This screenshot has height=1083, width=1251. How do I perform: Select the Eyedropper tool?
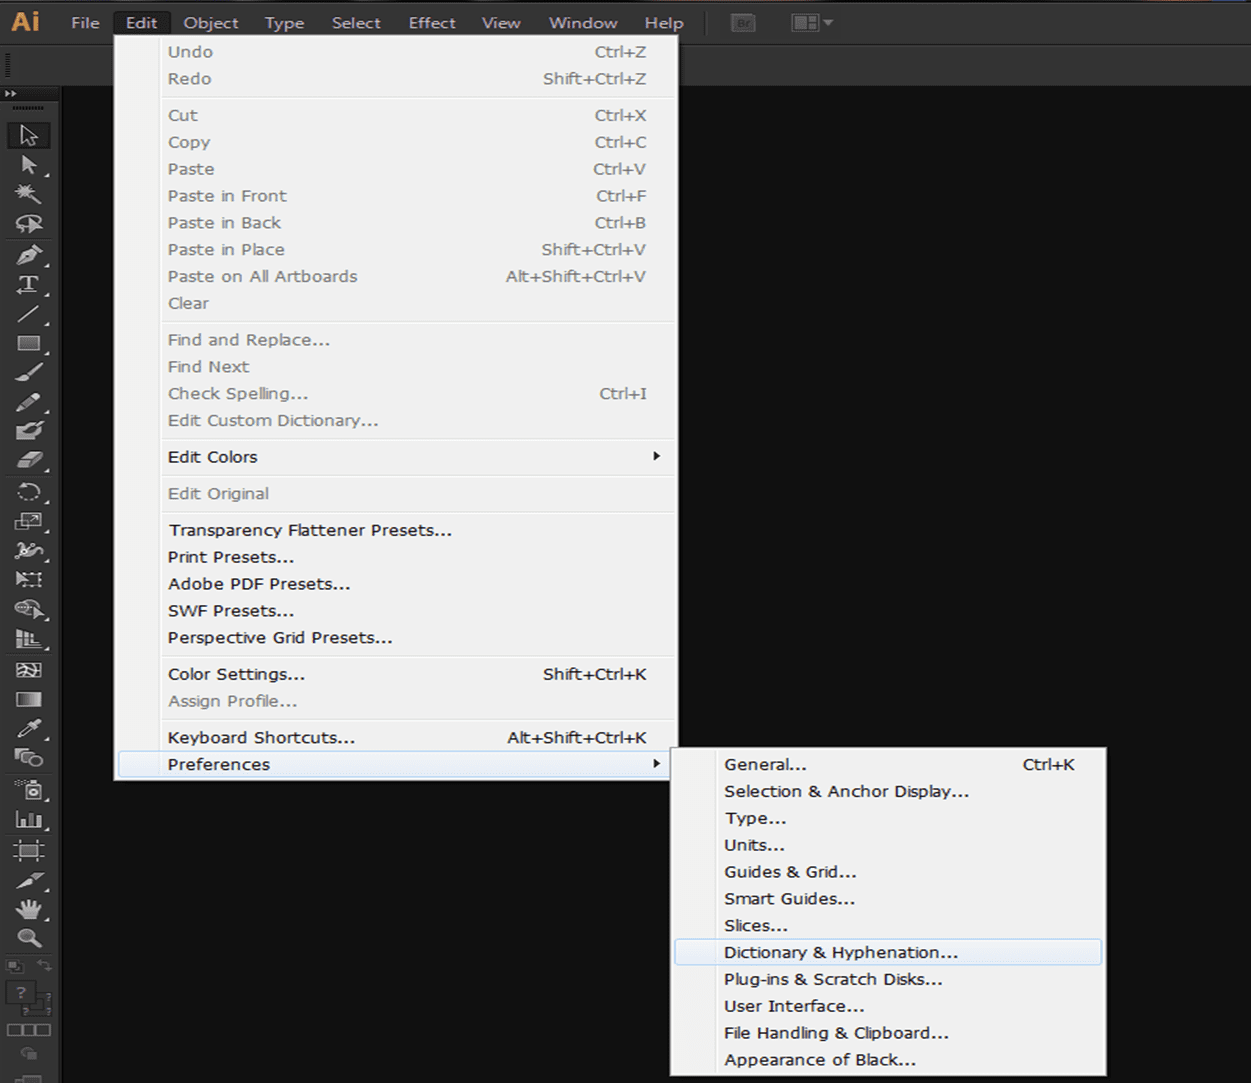tap(29, 729)
